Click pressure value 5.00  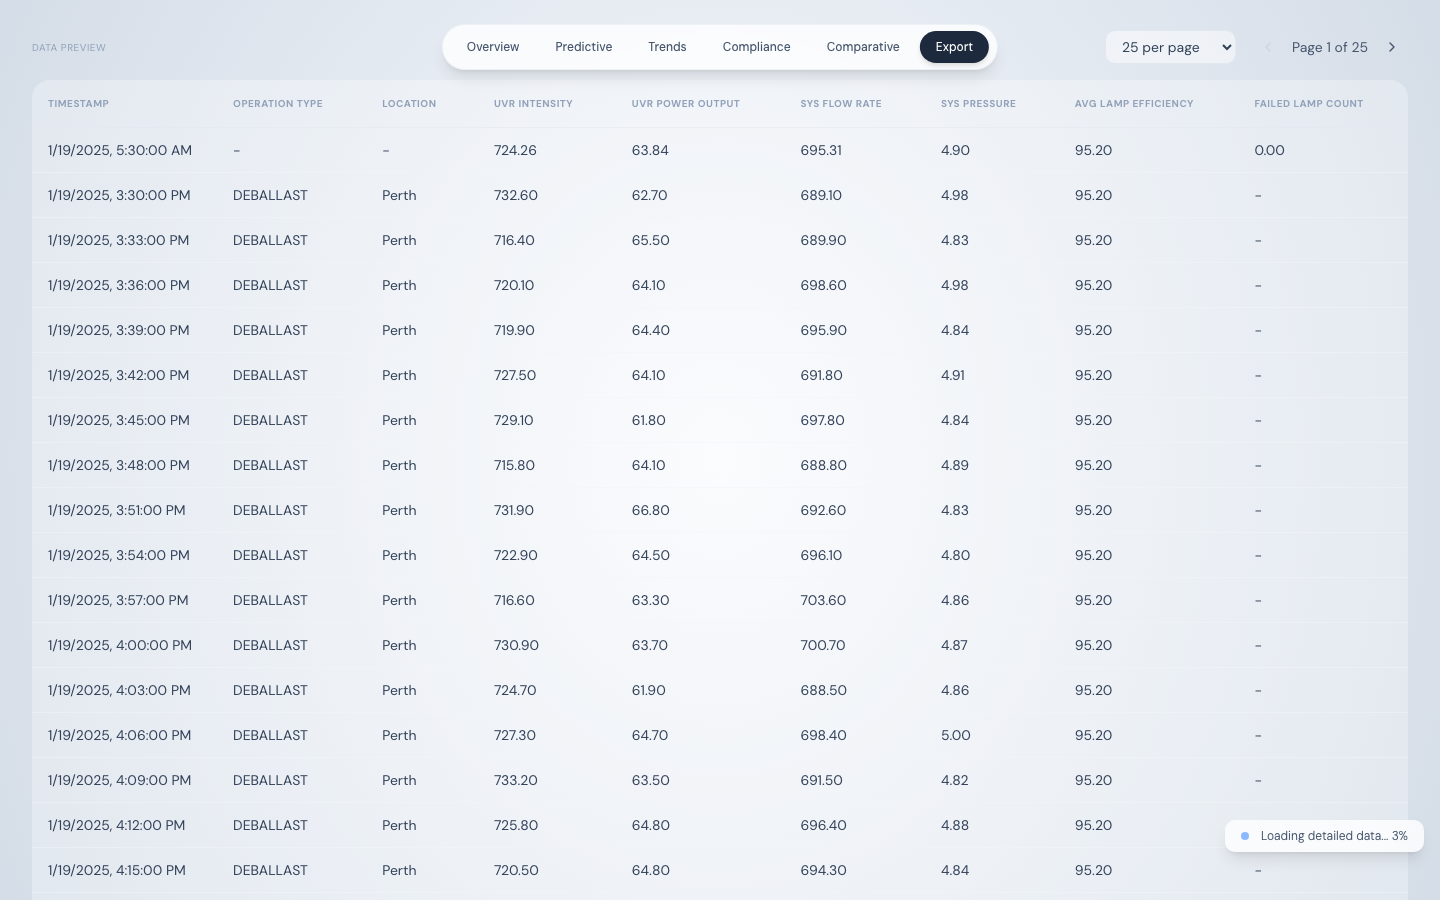(956, 735)
